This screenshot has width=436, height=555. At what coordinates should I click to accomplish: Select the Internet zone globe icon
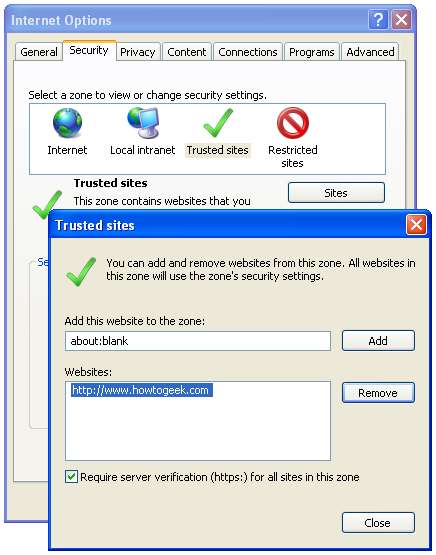(x=67, y=123)
